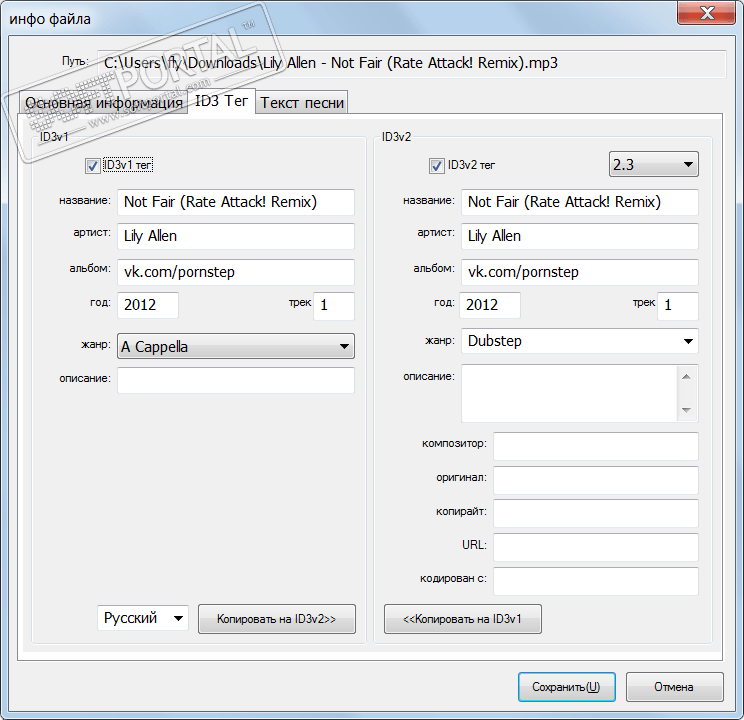Click the ID3v1 трек number field
744x720 pixels.
coord(334,306)
